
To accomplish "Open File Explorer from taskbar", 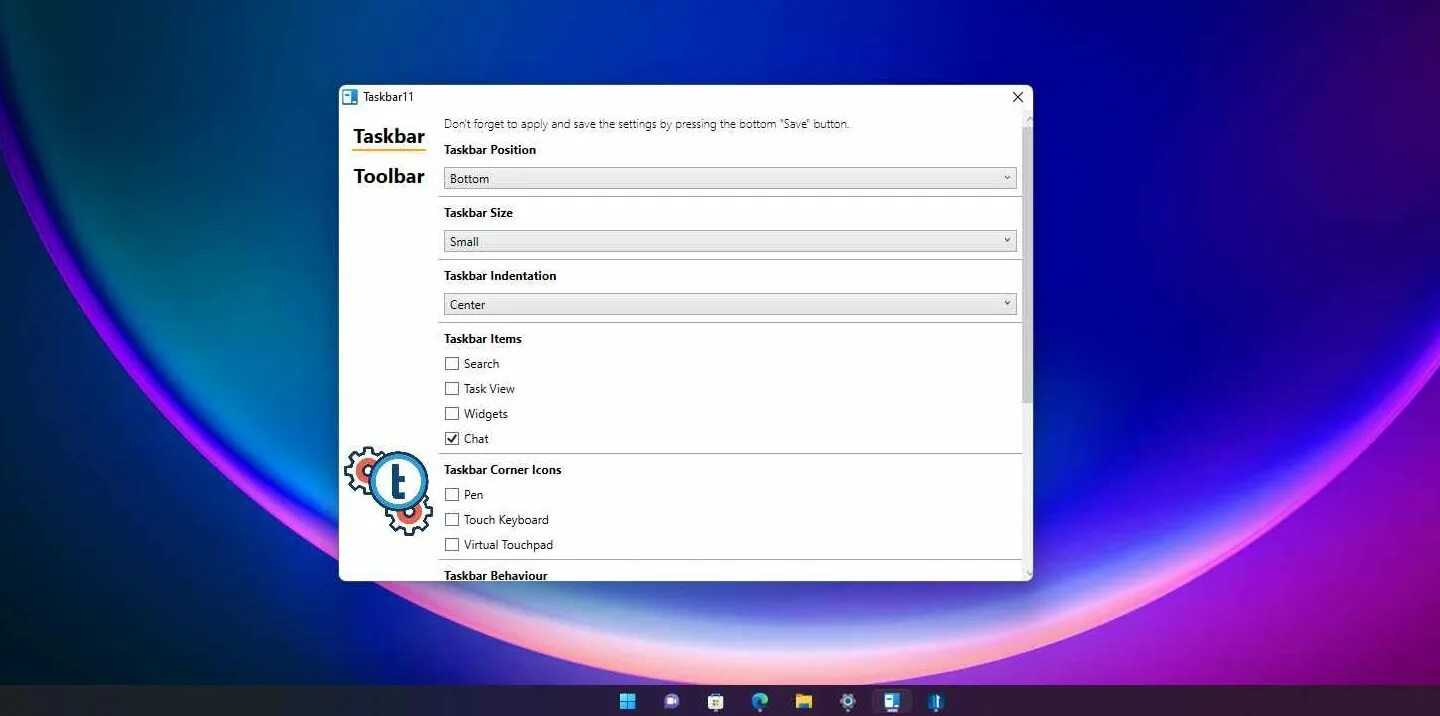I will click(x=803, y=702).
